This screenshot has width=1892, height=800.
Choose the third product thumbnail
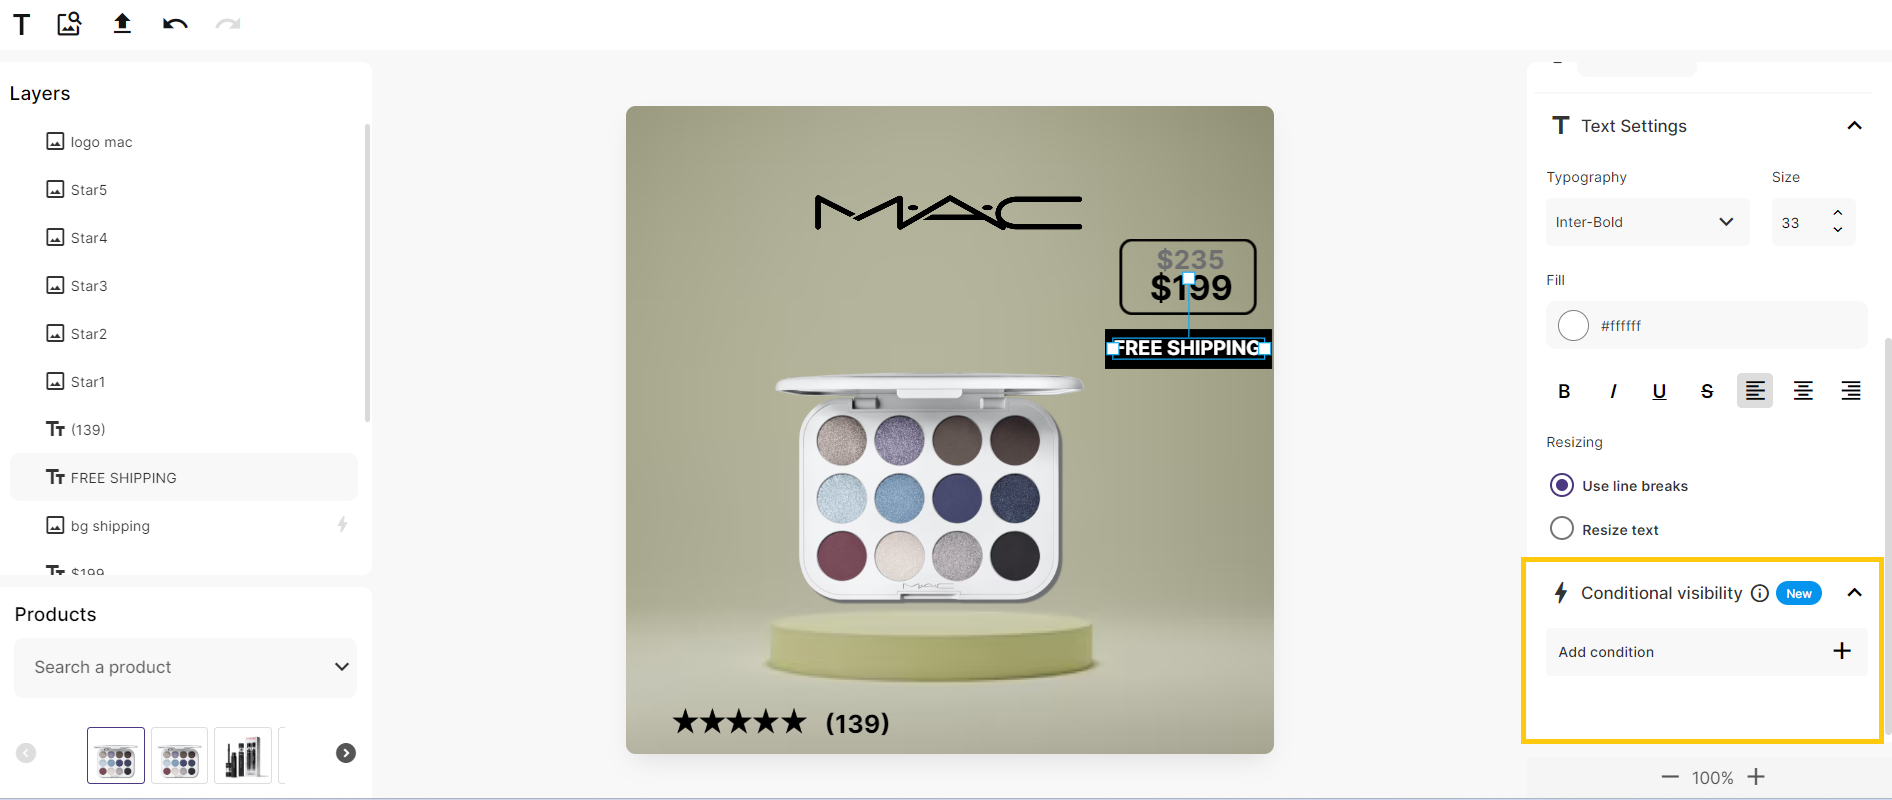click(243, 755)
